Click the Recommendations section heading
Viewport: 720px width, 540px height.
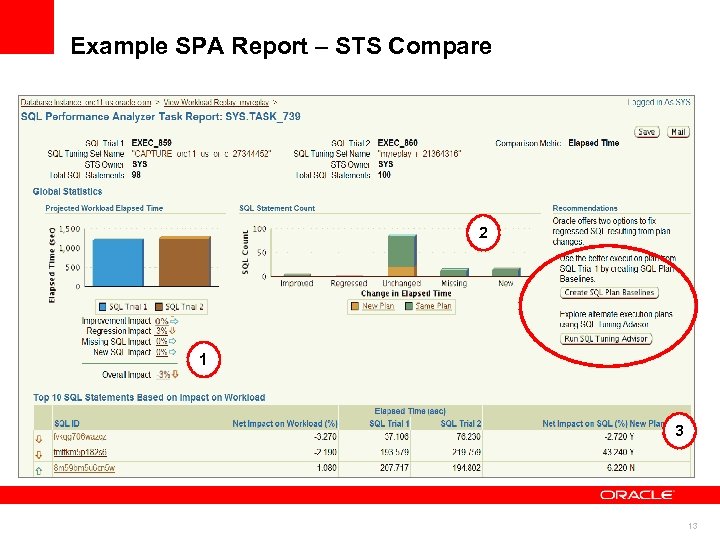pyautogui.click(x=585, y=208)
